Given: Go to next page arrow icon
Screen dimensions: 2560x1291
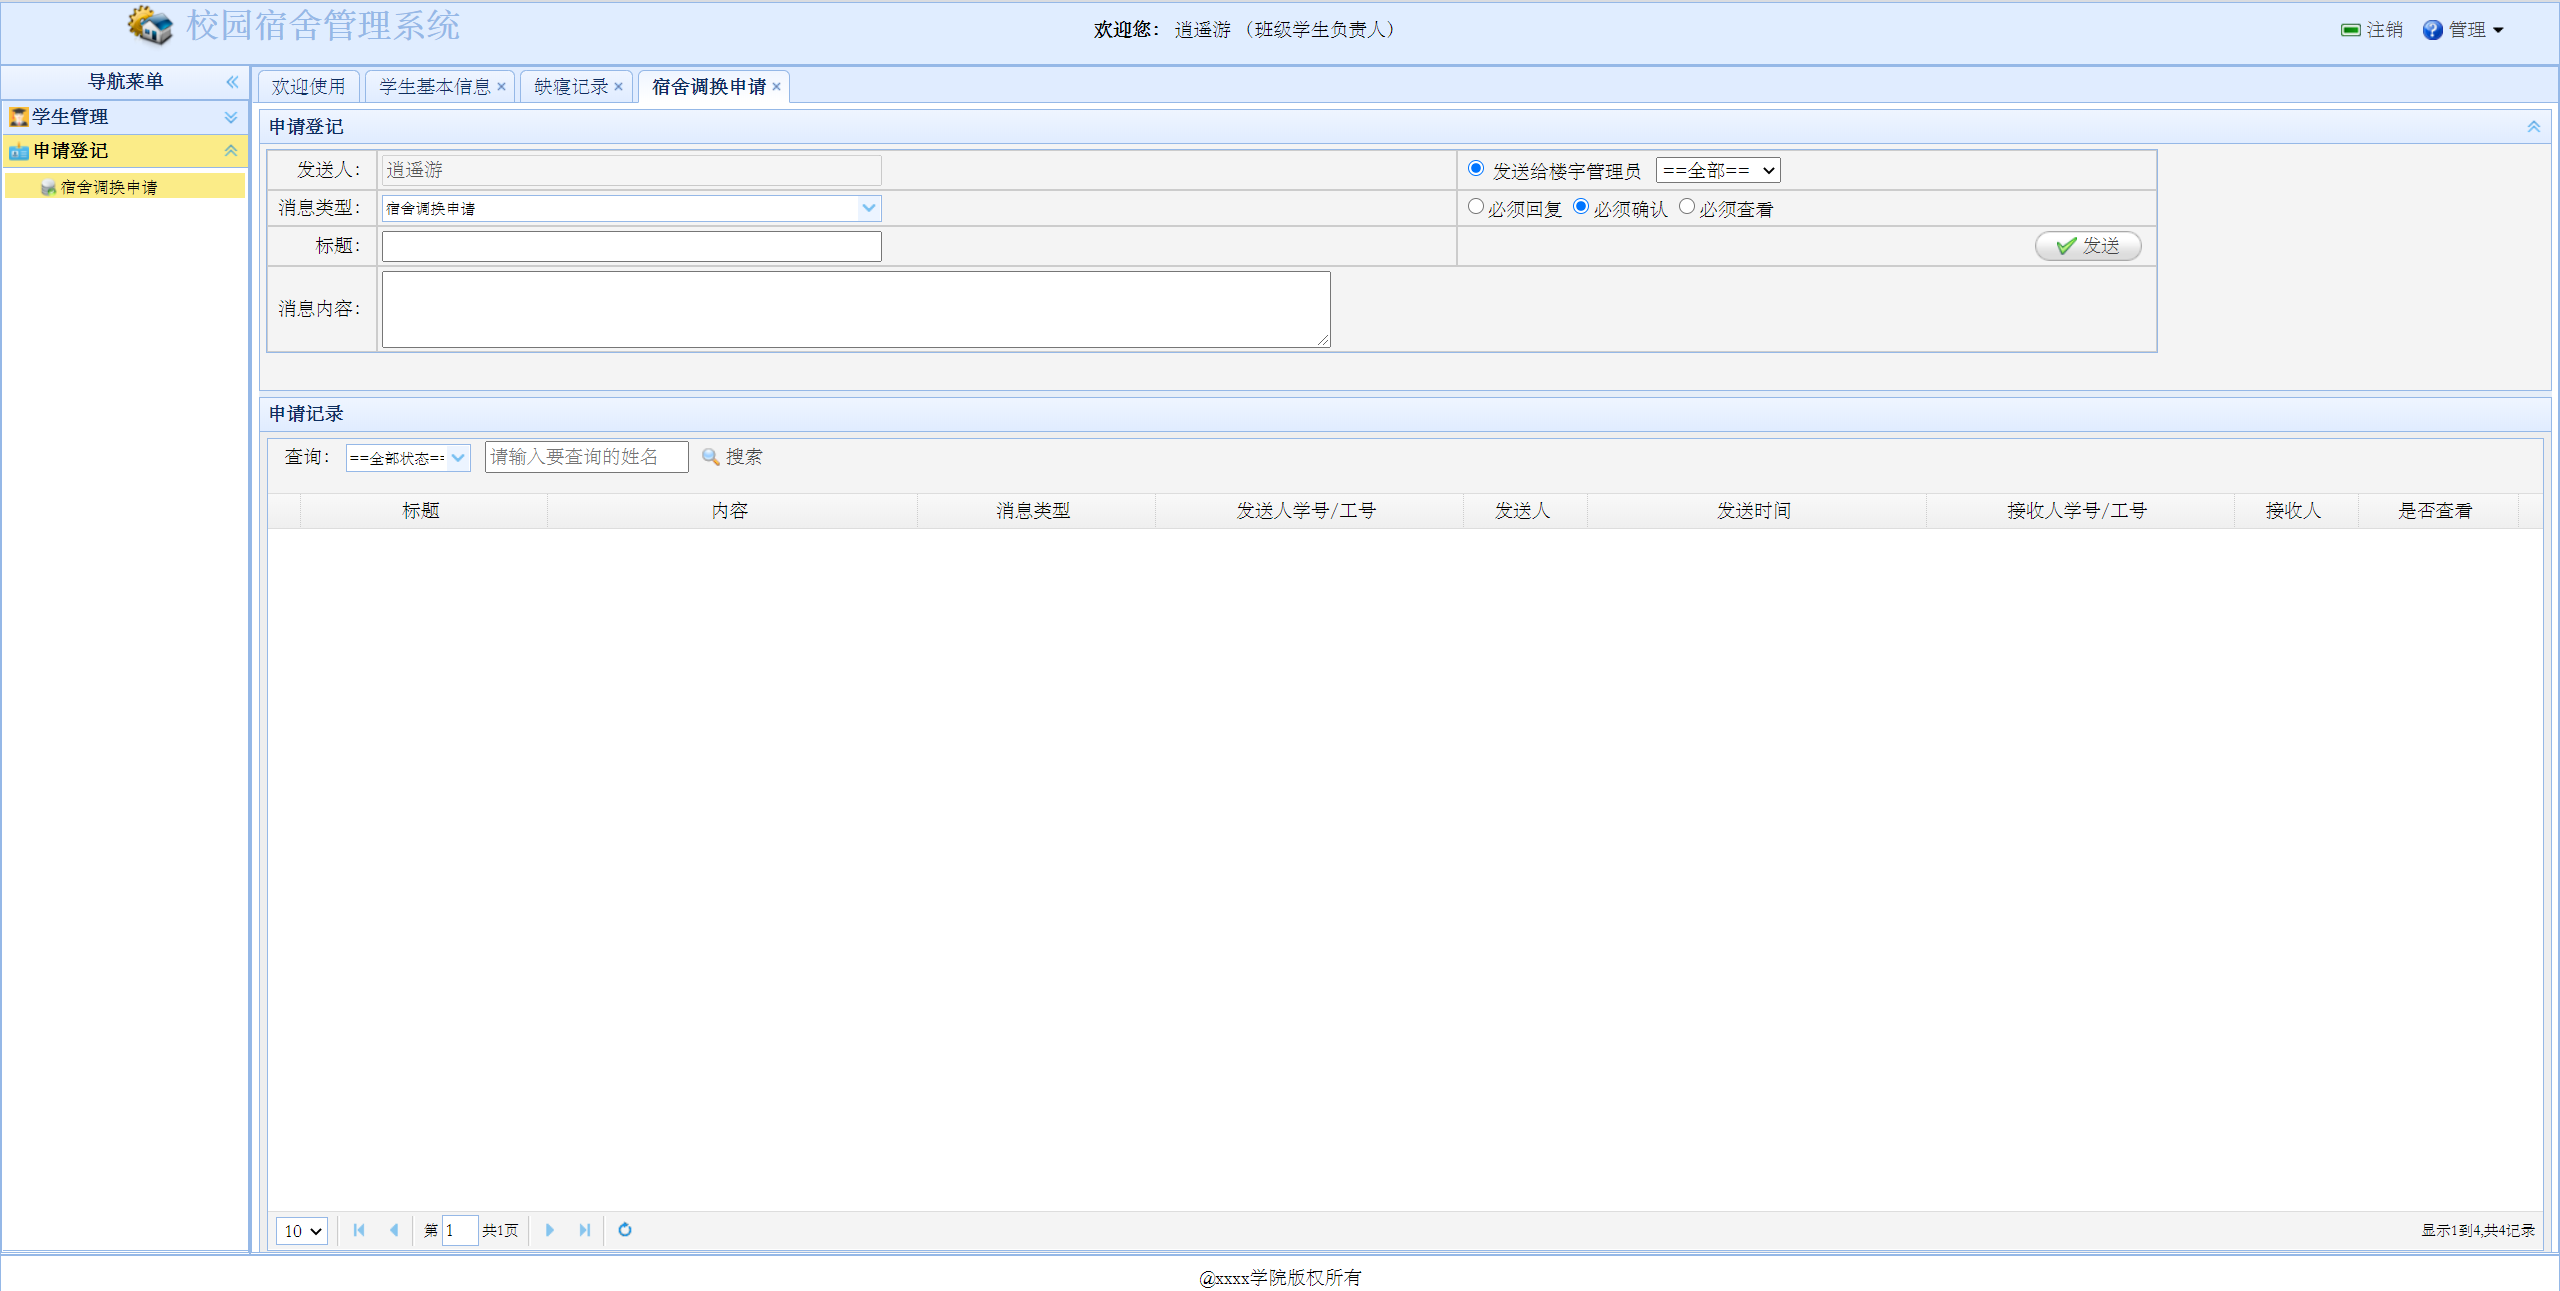Looking at the screenshot, I should pyautogui.click(x=549, y=1230).
